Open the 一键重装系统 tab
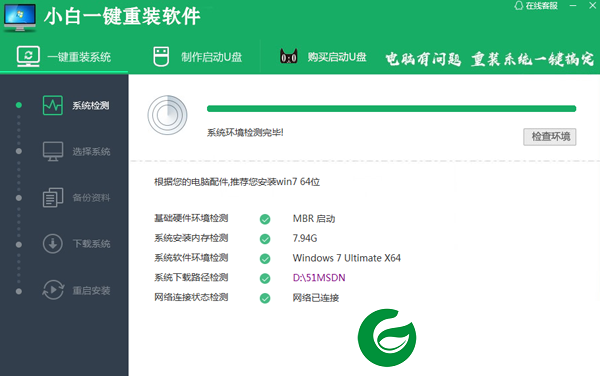Image resolution: width=600 pixels, height=376 pixels. pyautogui.click(x=64, y=57)
